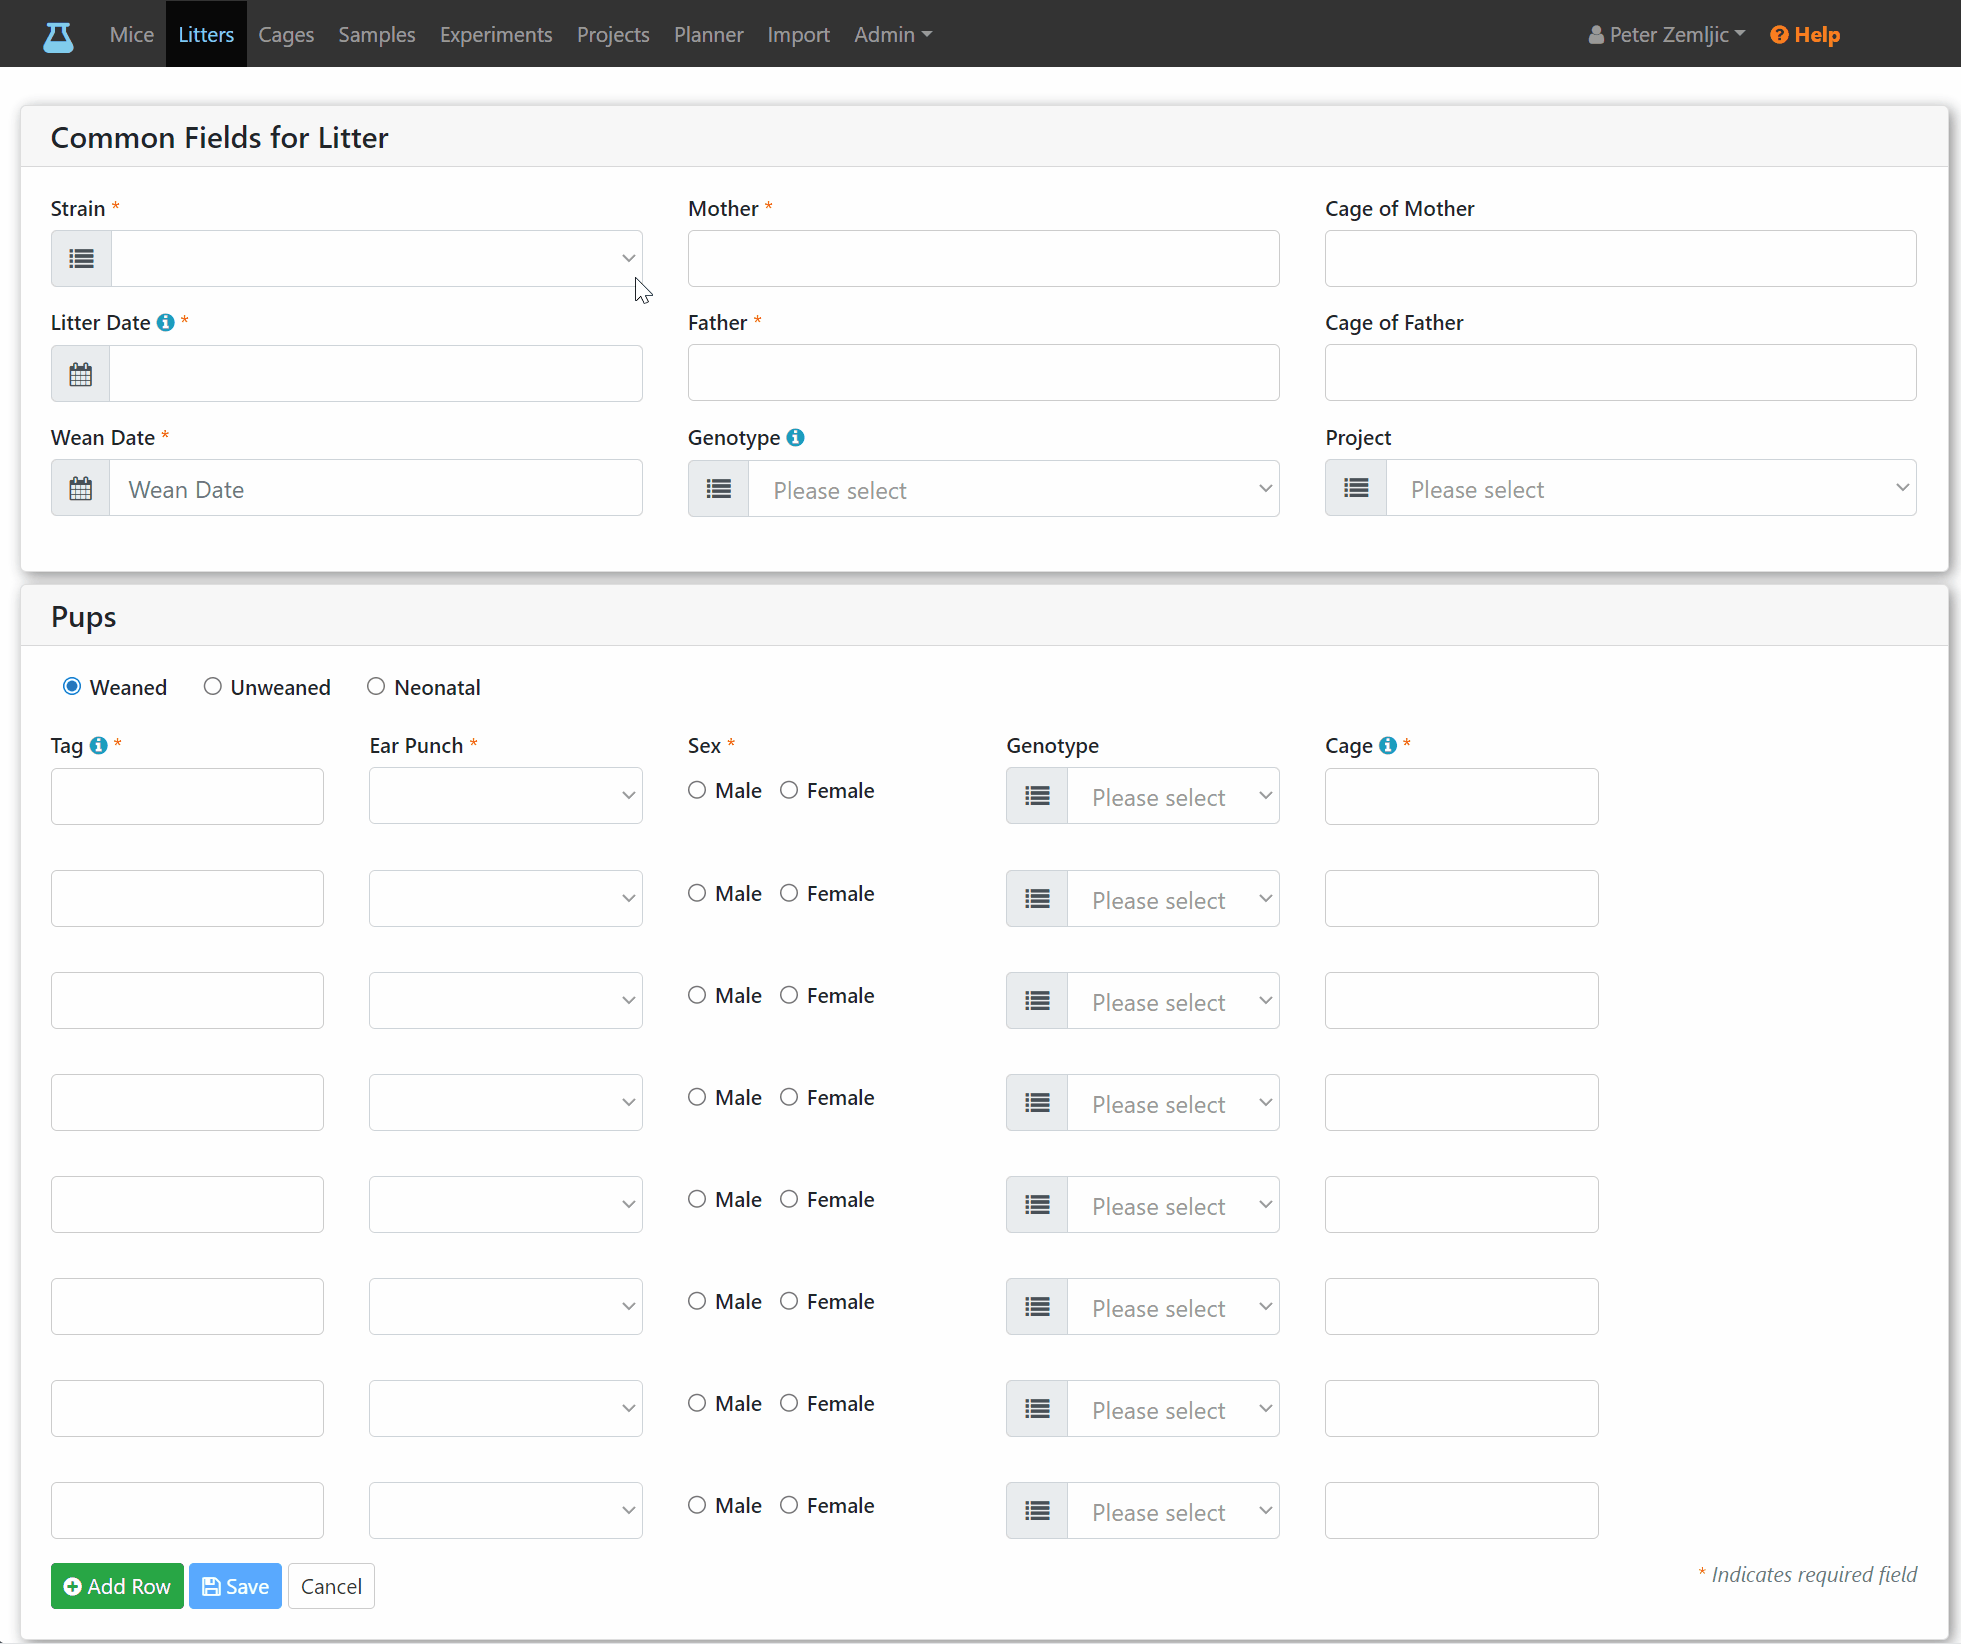Click the Wean Date input field
Viewport: 1961px width, 1644px height.
(x=376, y=488)
